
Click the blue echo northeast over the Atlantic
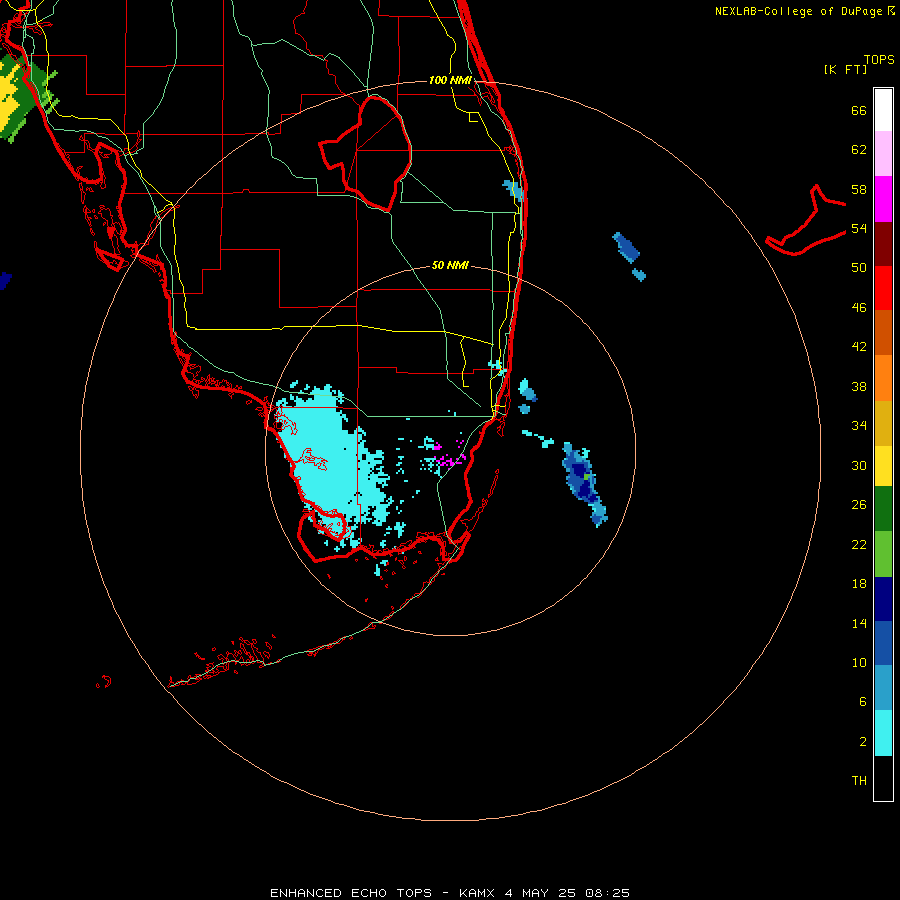[x=627, y=248]
